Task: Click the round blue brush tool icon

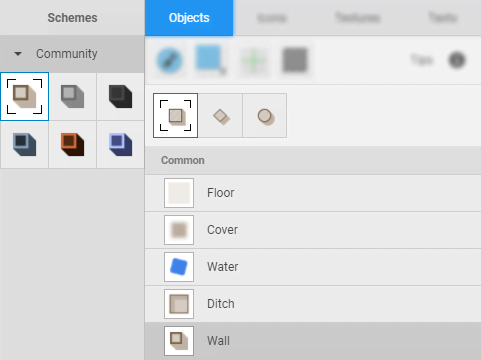Action: point(170,60)
